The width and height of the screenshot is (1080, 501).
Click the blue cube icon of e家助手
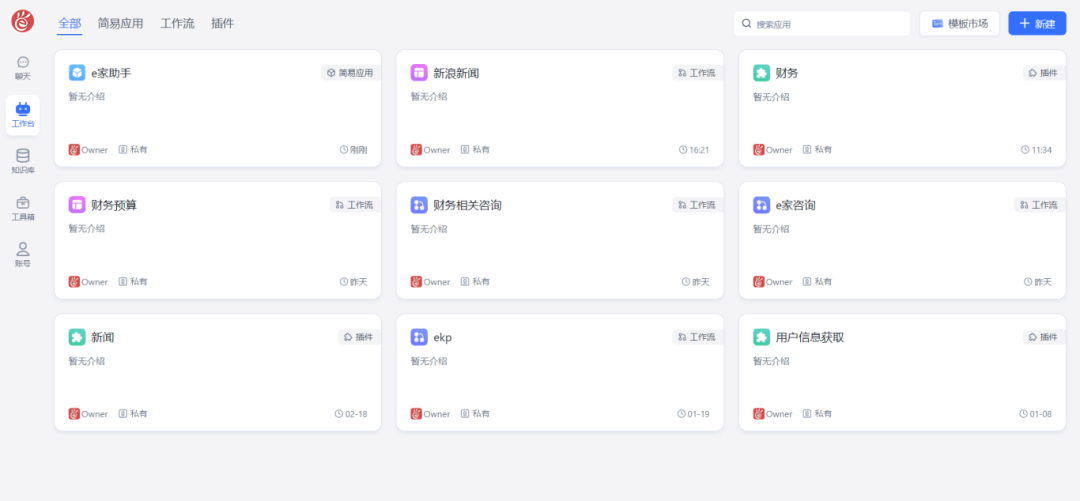point(77,72)
